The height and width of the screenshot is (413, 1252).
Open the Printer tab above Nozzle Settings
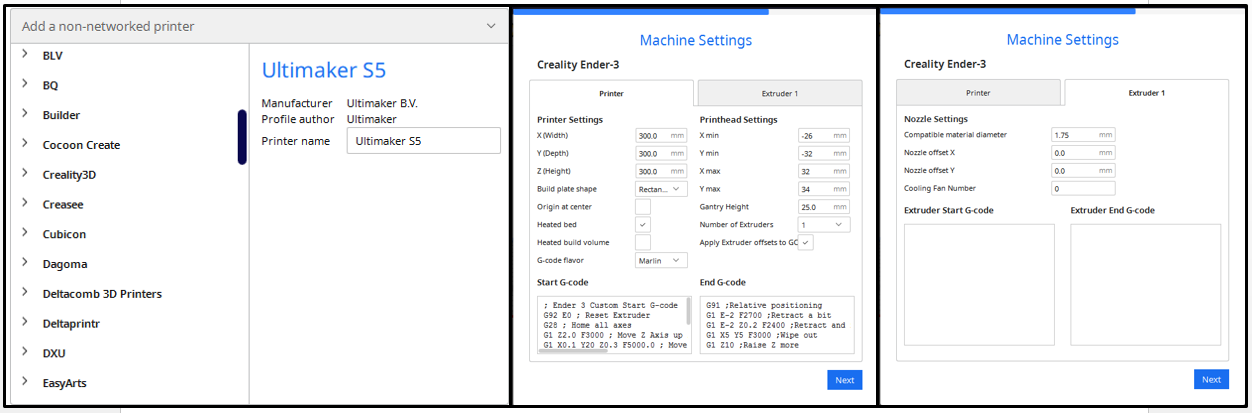point(978,93)
